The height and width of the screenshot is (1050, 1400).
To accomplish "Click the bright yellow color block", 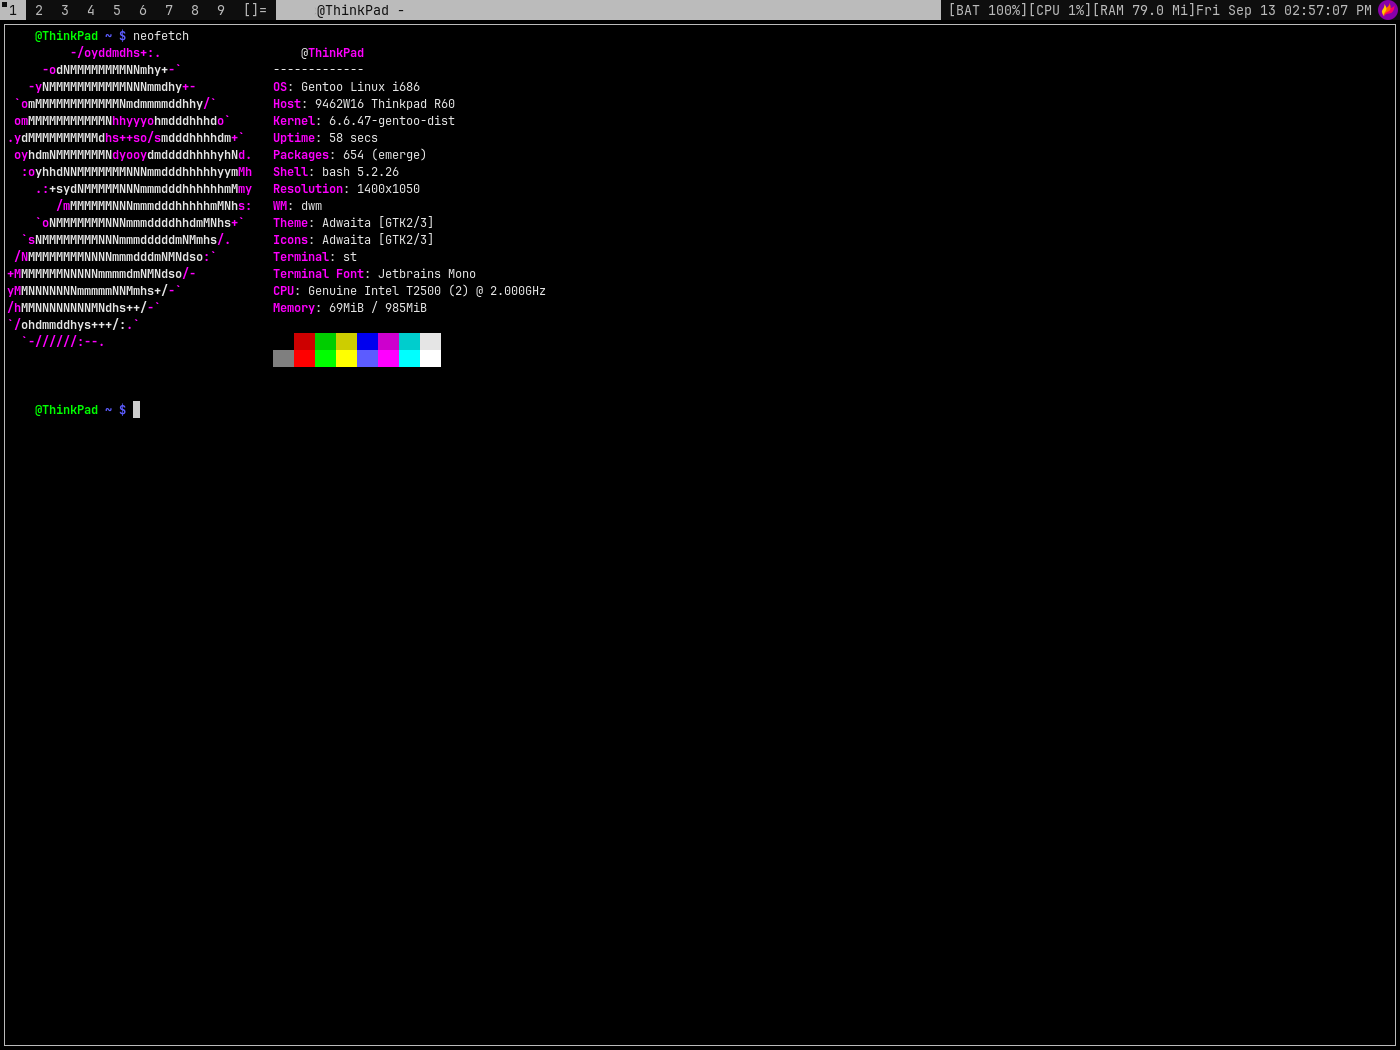I will point(346,358).
